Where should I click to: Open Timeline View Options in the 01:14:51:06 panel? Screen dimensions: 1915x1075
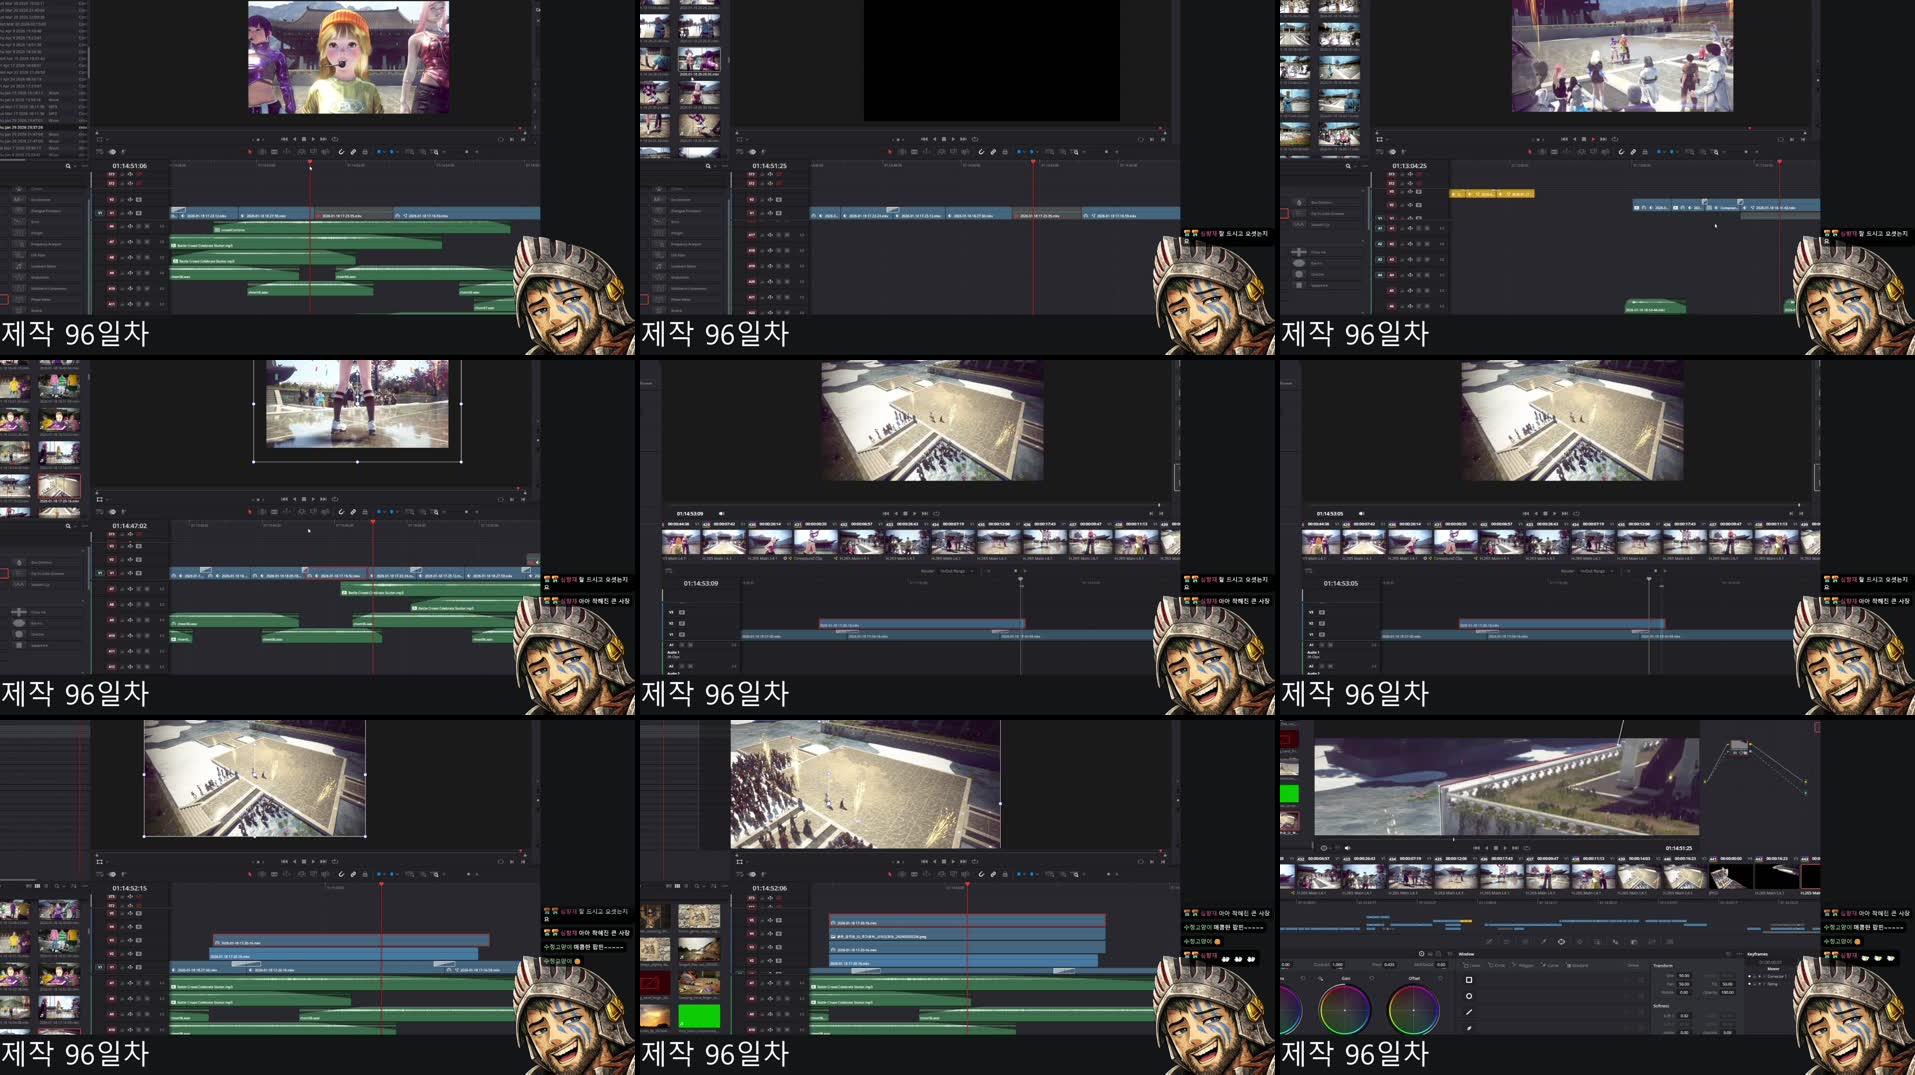pyautogui.click(x=99, y=152)
